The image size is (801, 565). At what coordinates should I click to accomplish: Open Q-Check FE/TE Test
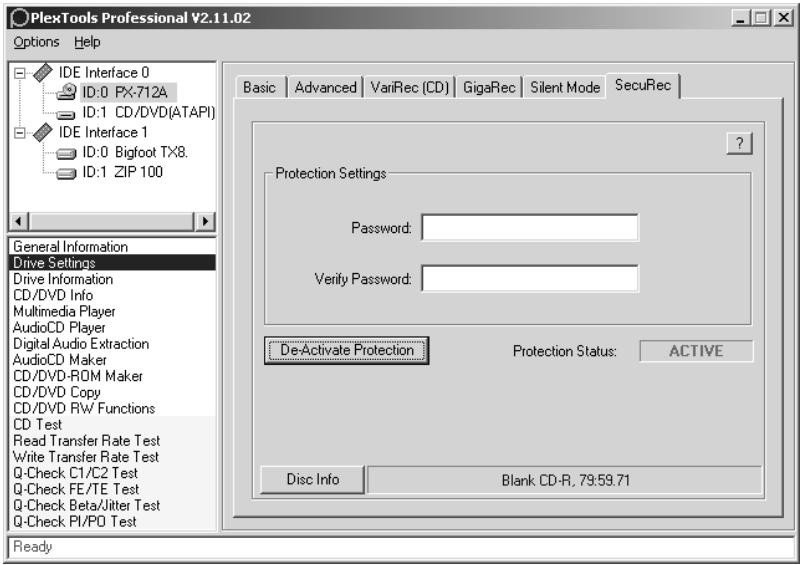tap(112, 489)
